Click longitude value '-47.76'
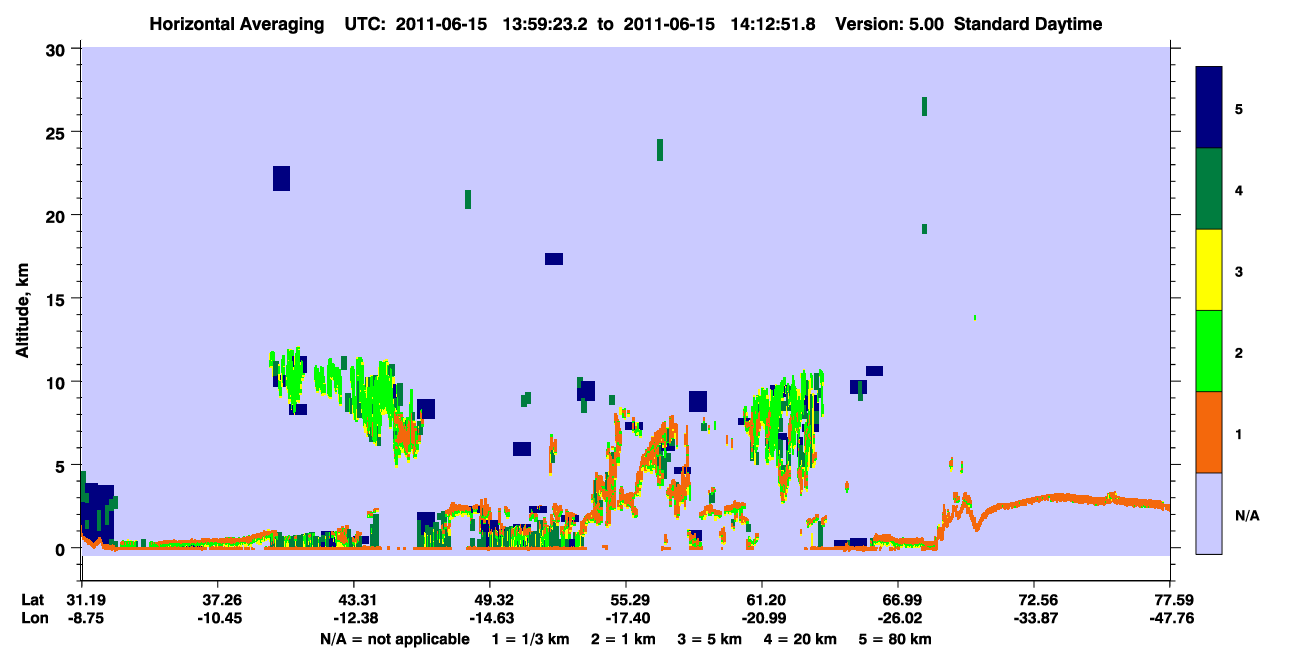Viewport: 1300px width, 667px height. point(1170,618)
